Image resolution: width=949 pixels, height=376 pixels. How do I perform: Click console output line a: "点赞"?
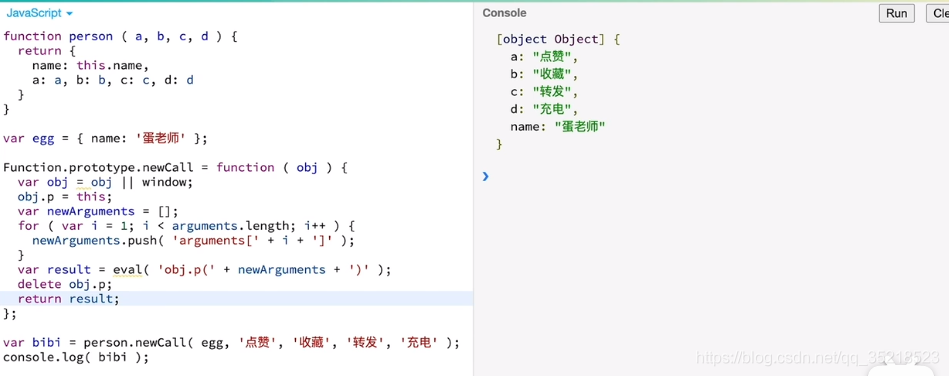click(545, 57)
